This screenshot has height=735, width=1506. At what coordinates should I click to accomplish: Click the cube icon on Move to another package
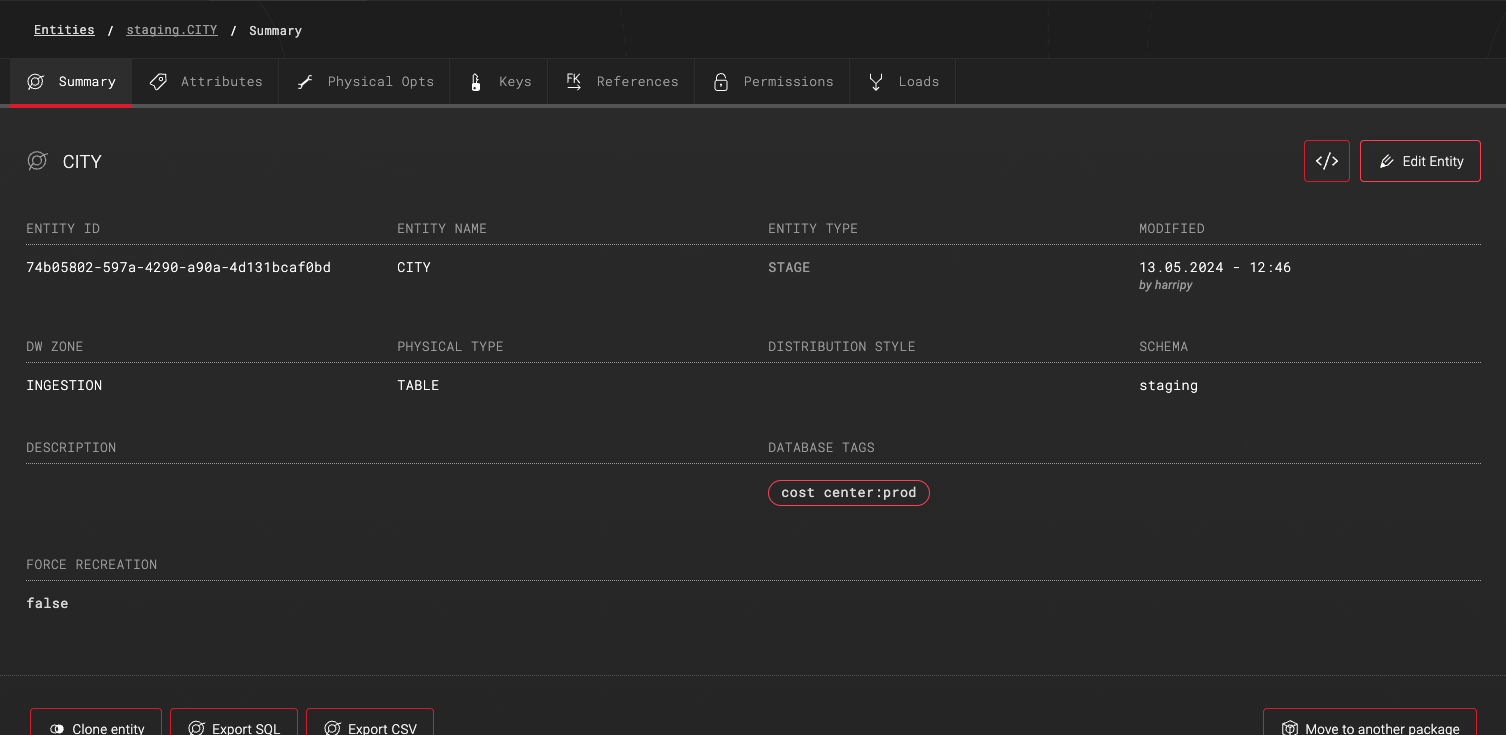pyautogui.click(x=1290, y=727)
